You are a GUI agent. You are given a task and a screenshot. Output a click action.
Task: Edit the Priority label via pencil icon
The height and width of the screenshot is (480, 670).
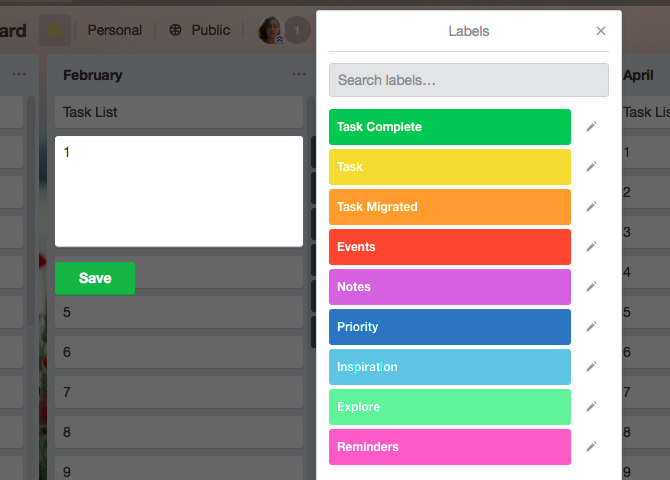[x=591, y=327]
